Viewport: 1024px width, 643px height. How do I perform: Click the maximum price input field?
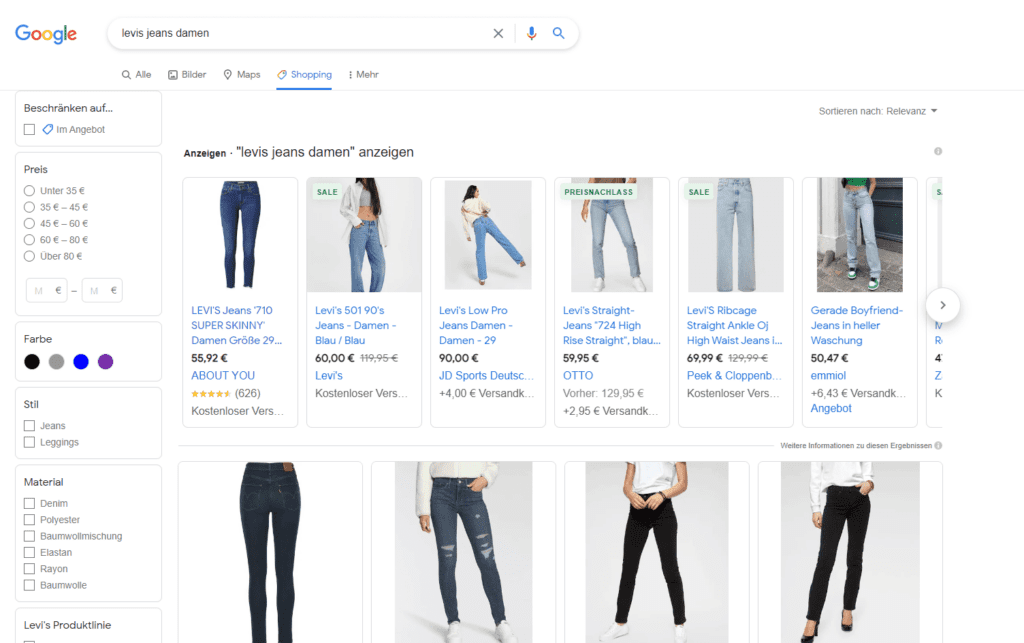click(x=102, y=290)
